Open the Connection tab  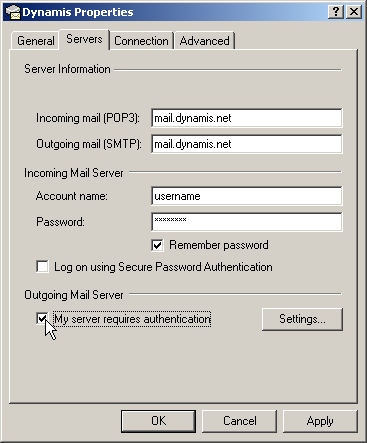(141, 41)
